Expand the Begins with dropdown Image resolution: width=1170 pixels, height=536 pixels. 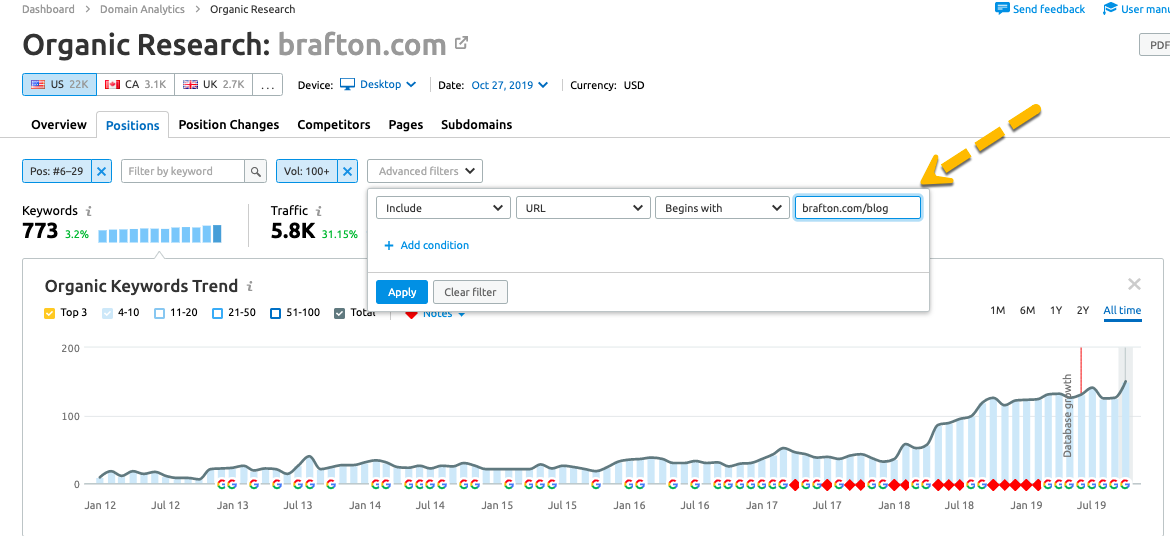pyautogui.click(x=721, y=208)
